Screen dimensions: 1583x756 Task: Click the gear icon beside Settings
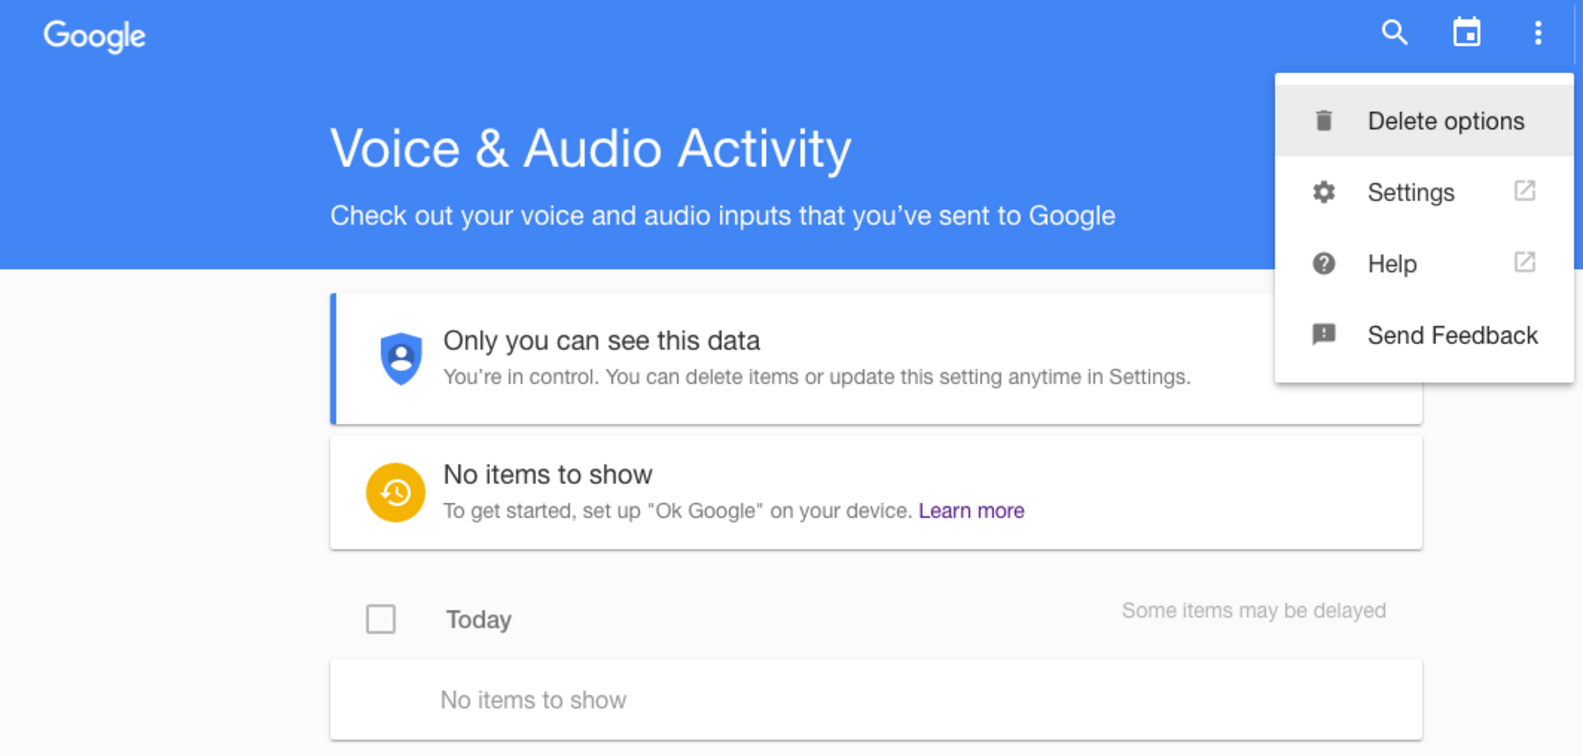(1324, 192)
